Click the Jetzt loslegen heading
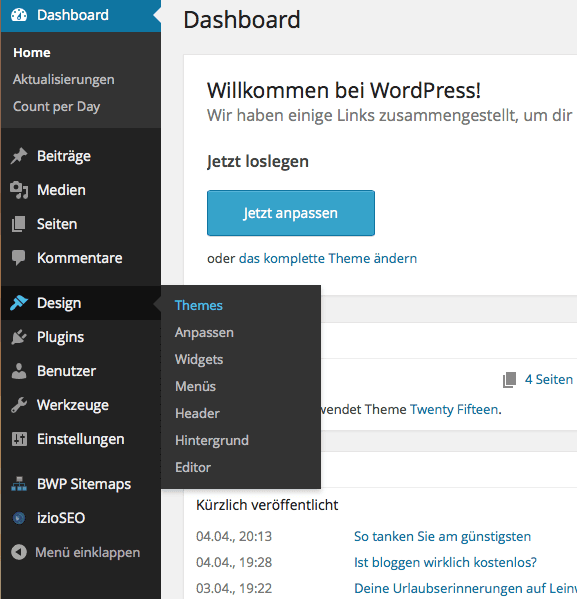577x599 pixels. tap(258, 161)
